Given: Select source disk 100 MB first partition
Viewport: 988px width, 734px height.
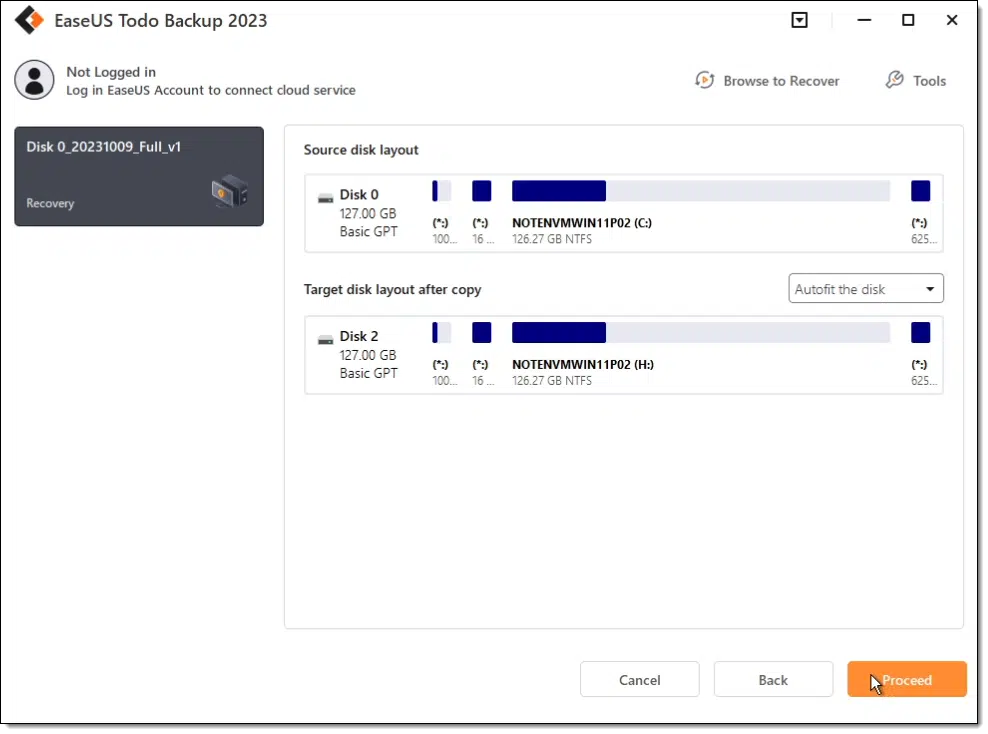Looking at the screenshot, I should 444,192.
